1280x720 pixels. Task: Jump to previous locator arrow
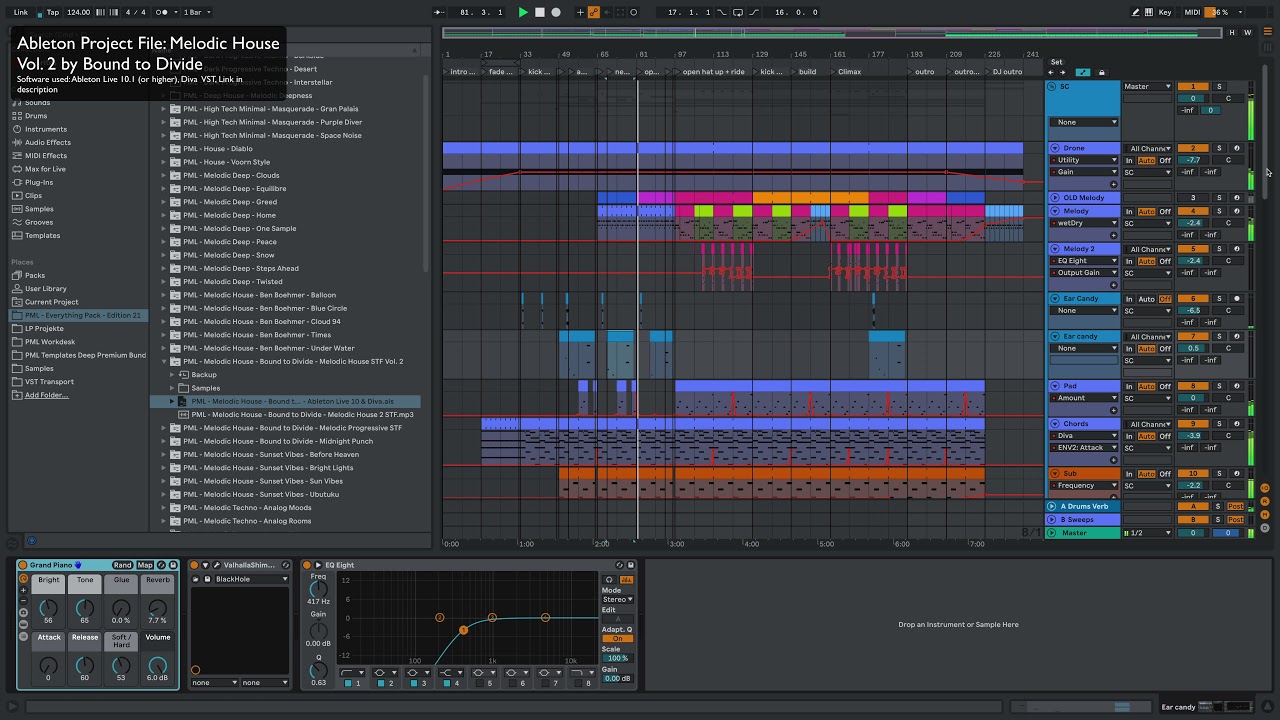[x=1050, y=72]
